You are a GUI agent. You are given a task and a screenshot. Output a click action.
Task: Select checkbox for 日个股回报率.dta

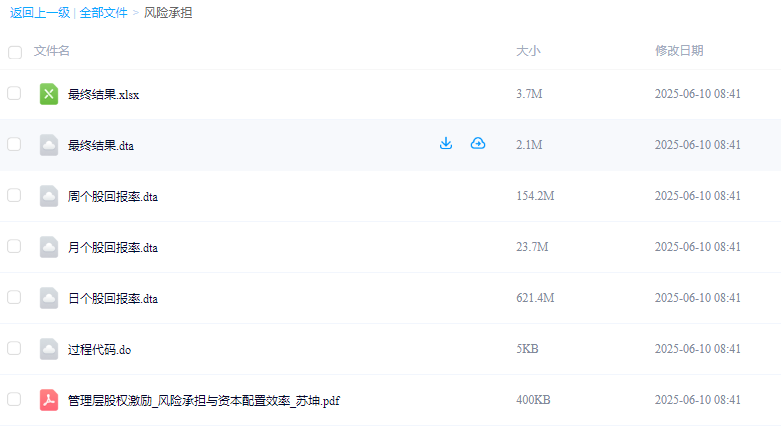pos(14,297)
